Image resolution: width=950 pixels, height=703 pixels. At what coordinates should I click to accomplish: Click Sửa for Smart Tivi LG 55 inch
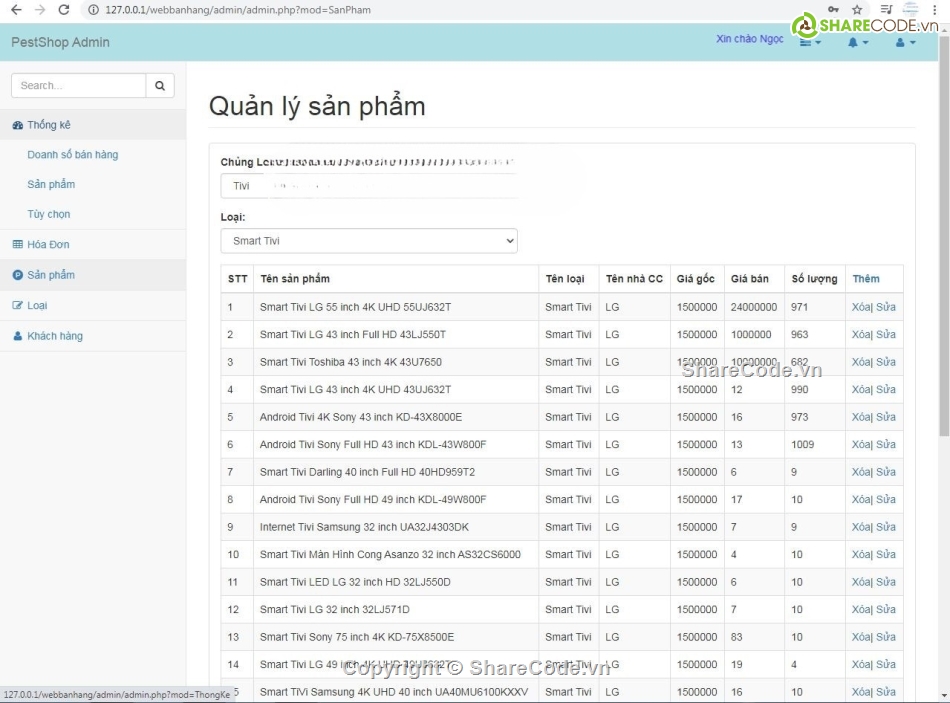point(886,307)
